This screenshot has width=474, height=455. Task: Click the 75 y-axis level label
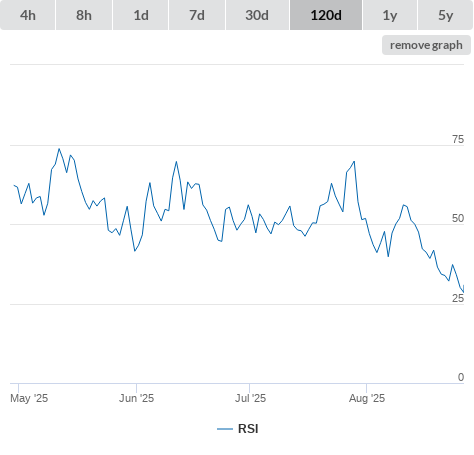pos(458,139)
